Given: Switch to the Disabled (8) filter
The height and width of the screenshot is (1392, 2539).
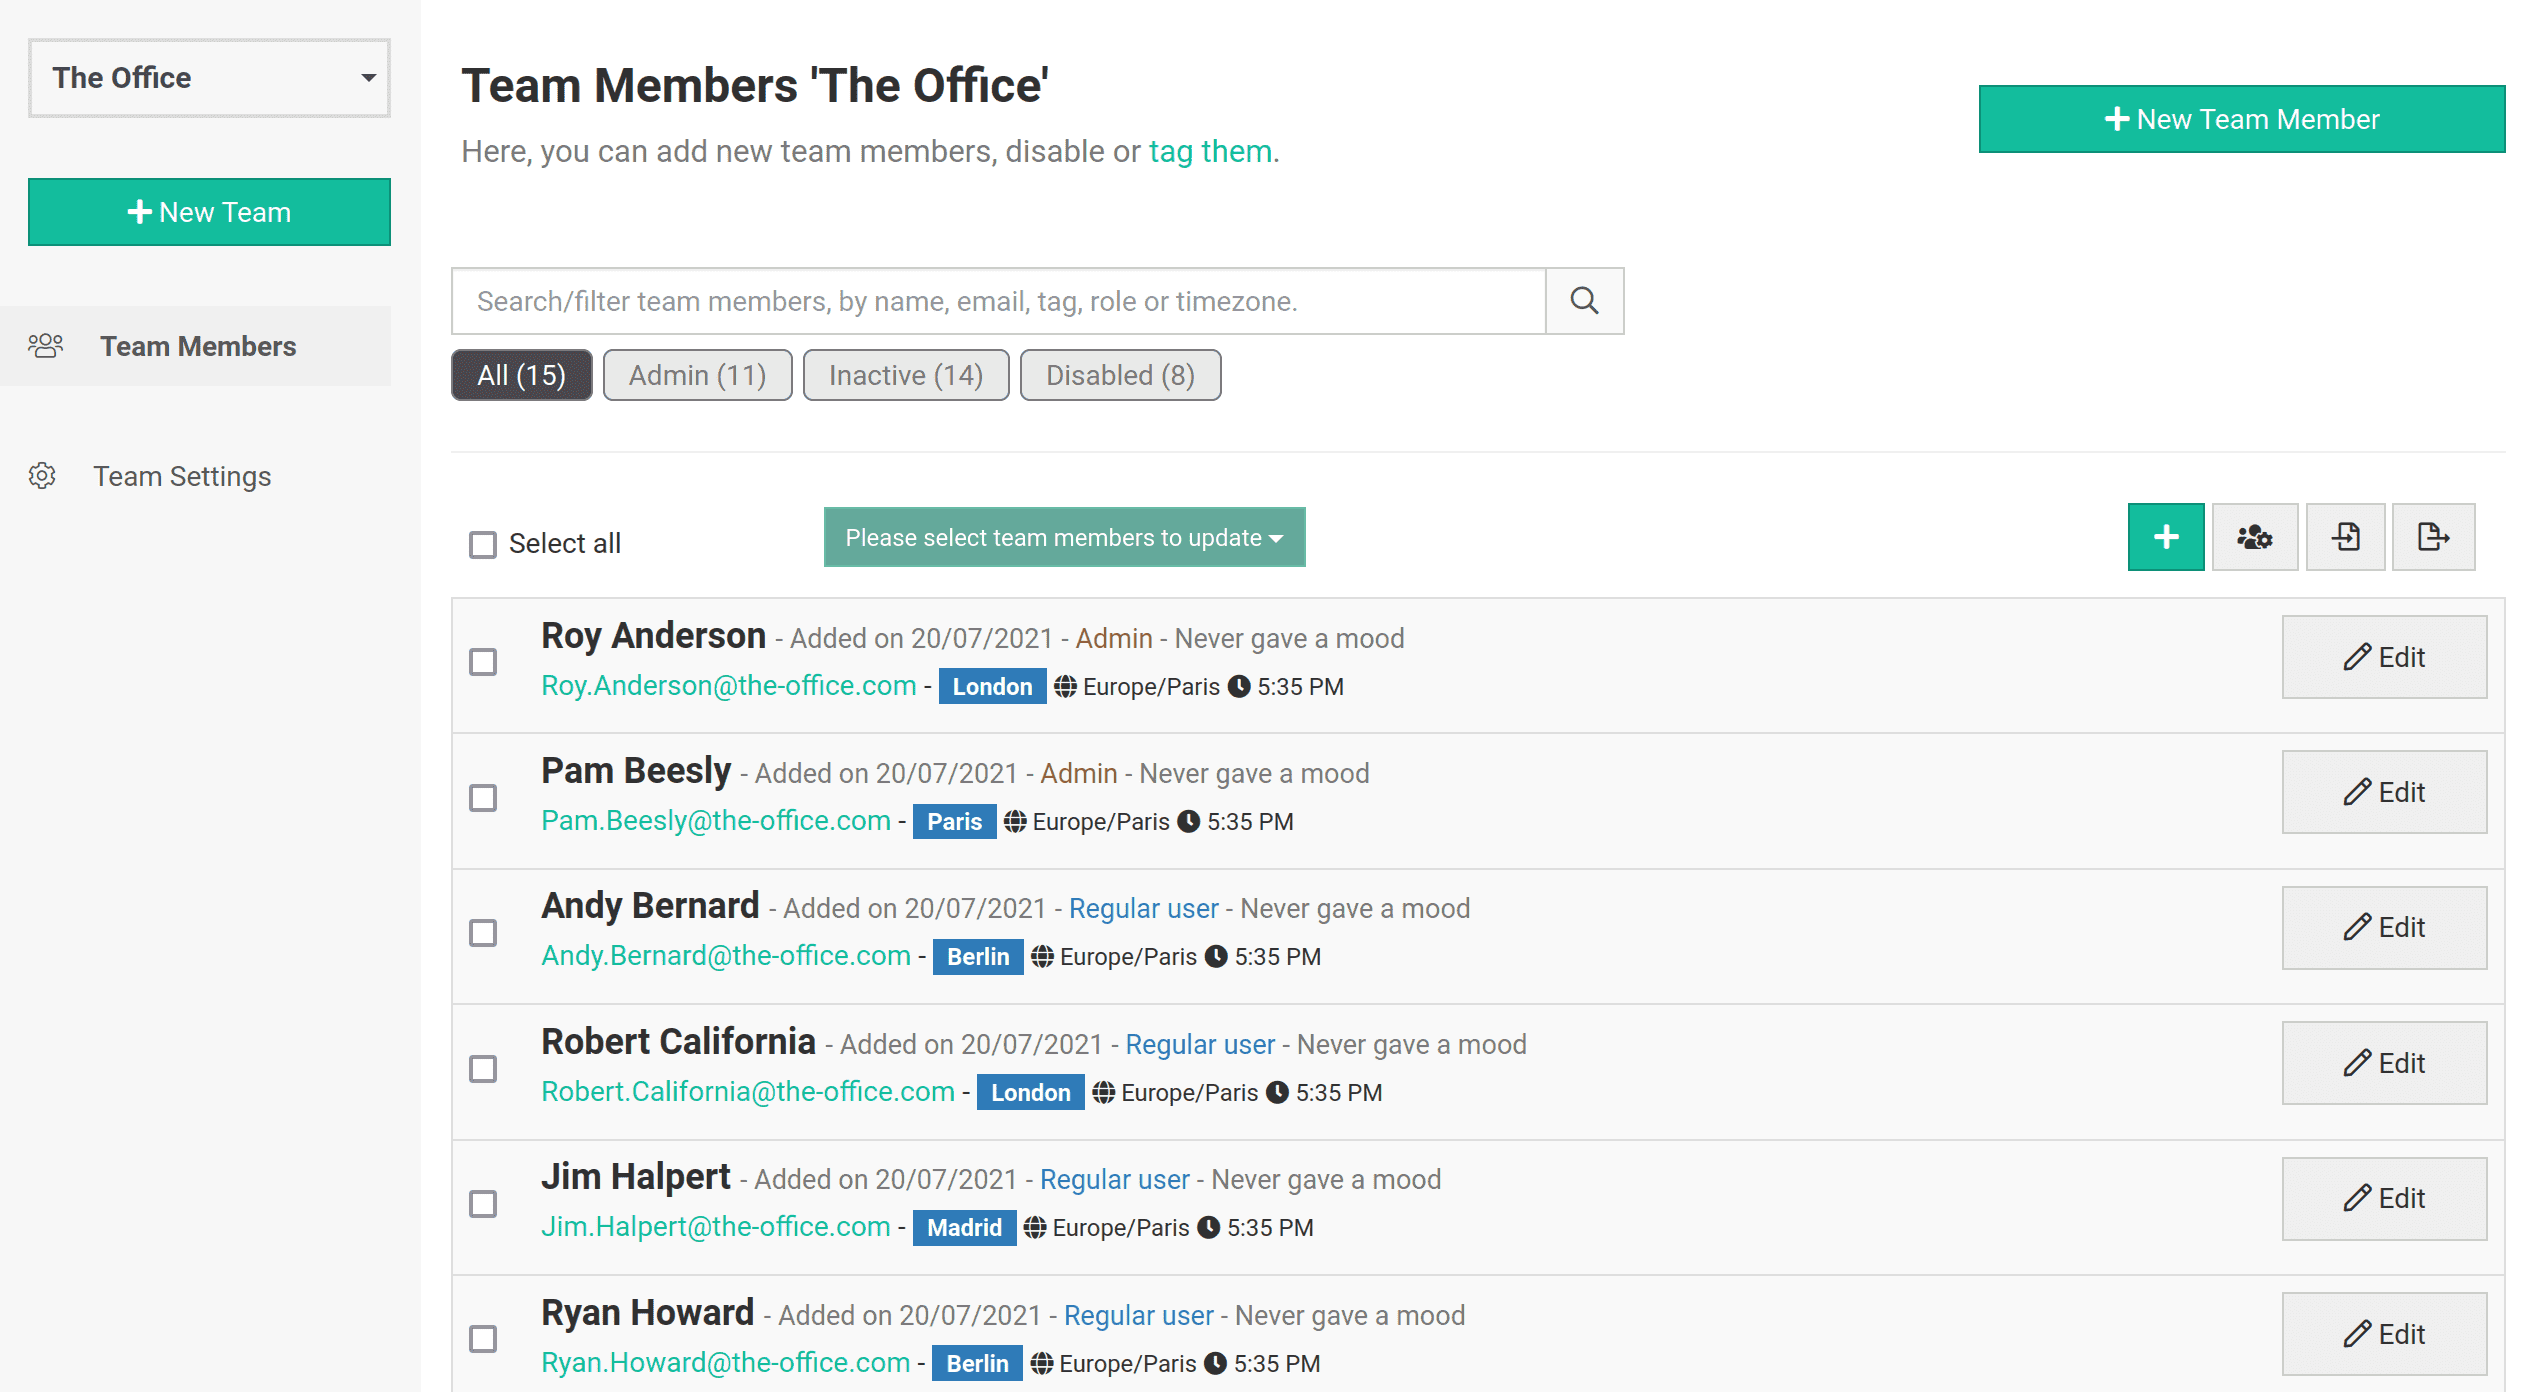Looking at the screenshot, I should (1120, 375).
